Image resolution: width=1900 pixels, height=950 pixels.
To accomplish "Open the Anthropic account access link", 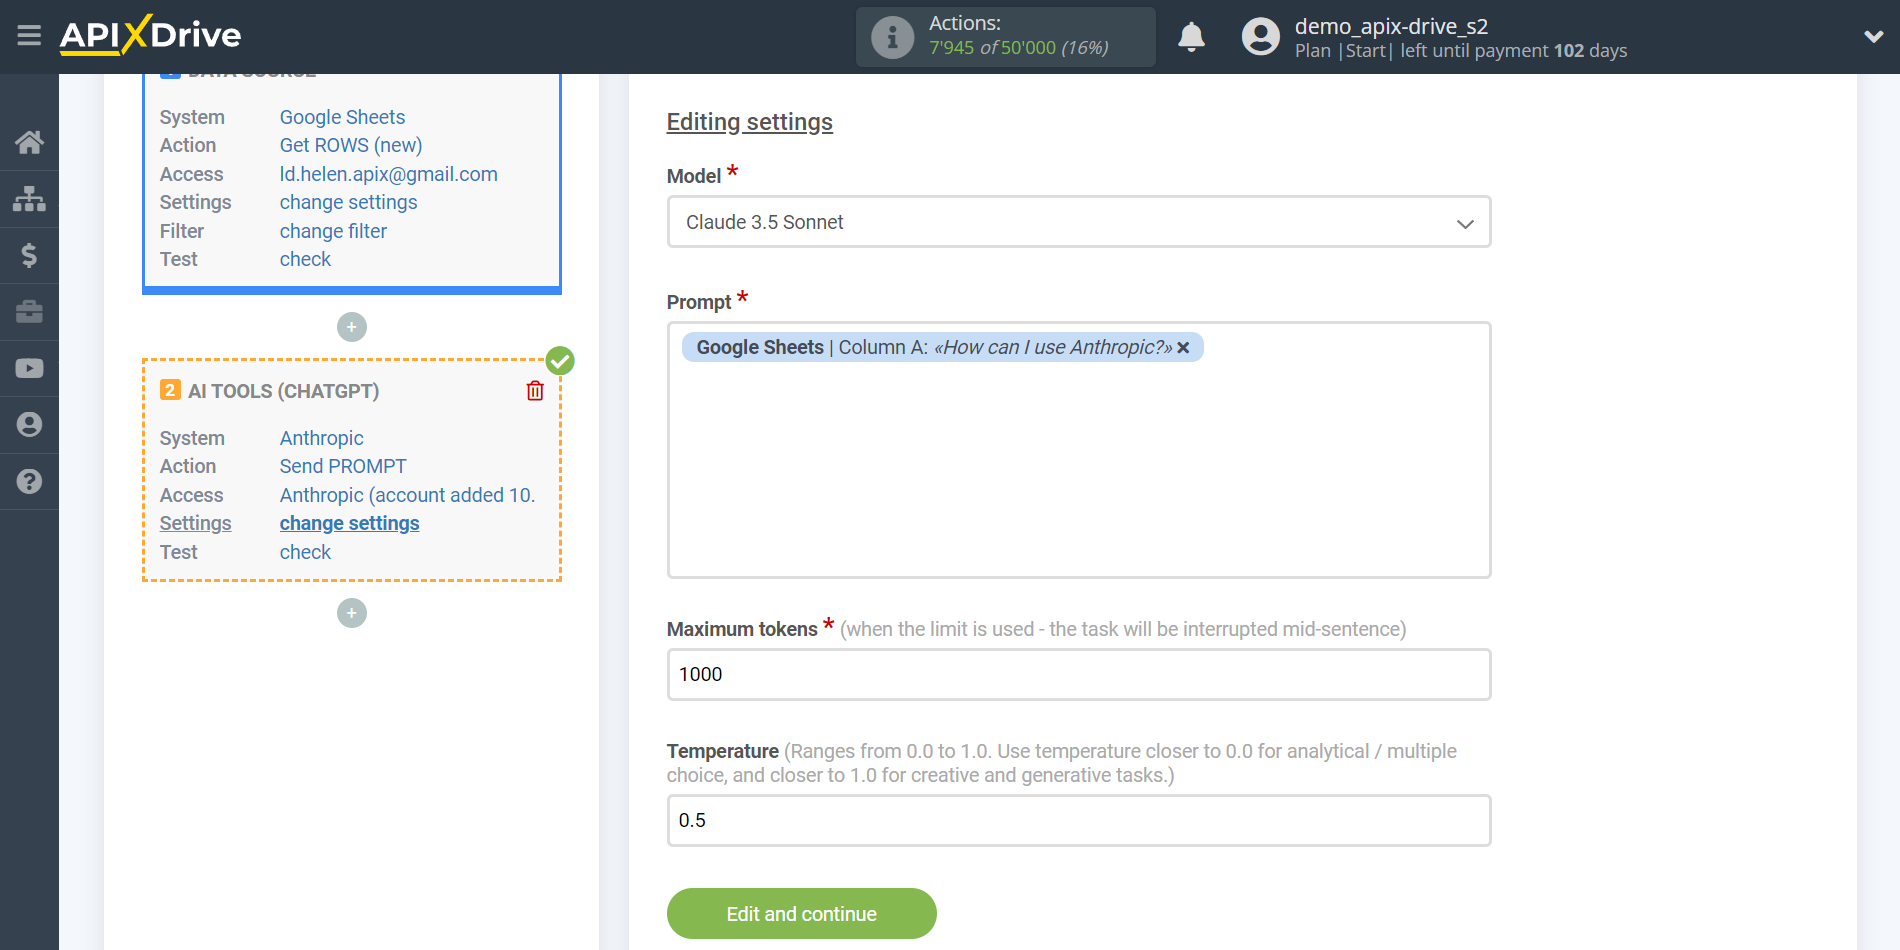I will coord(407,495).
